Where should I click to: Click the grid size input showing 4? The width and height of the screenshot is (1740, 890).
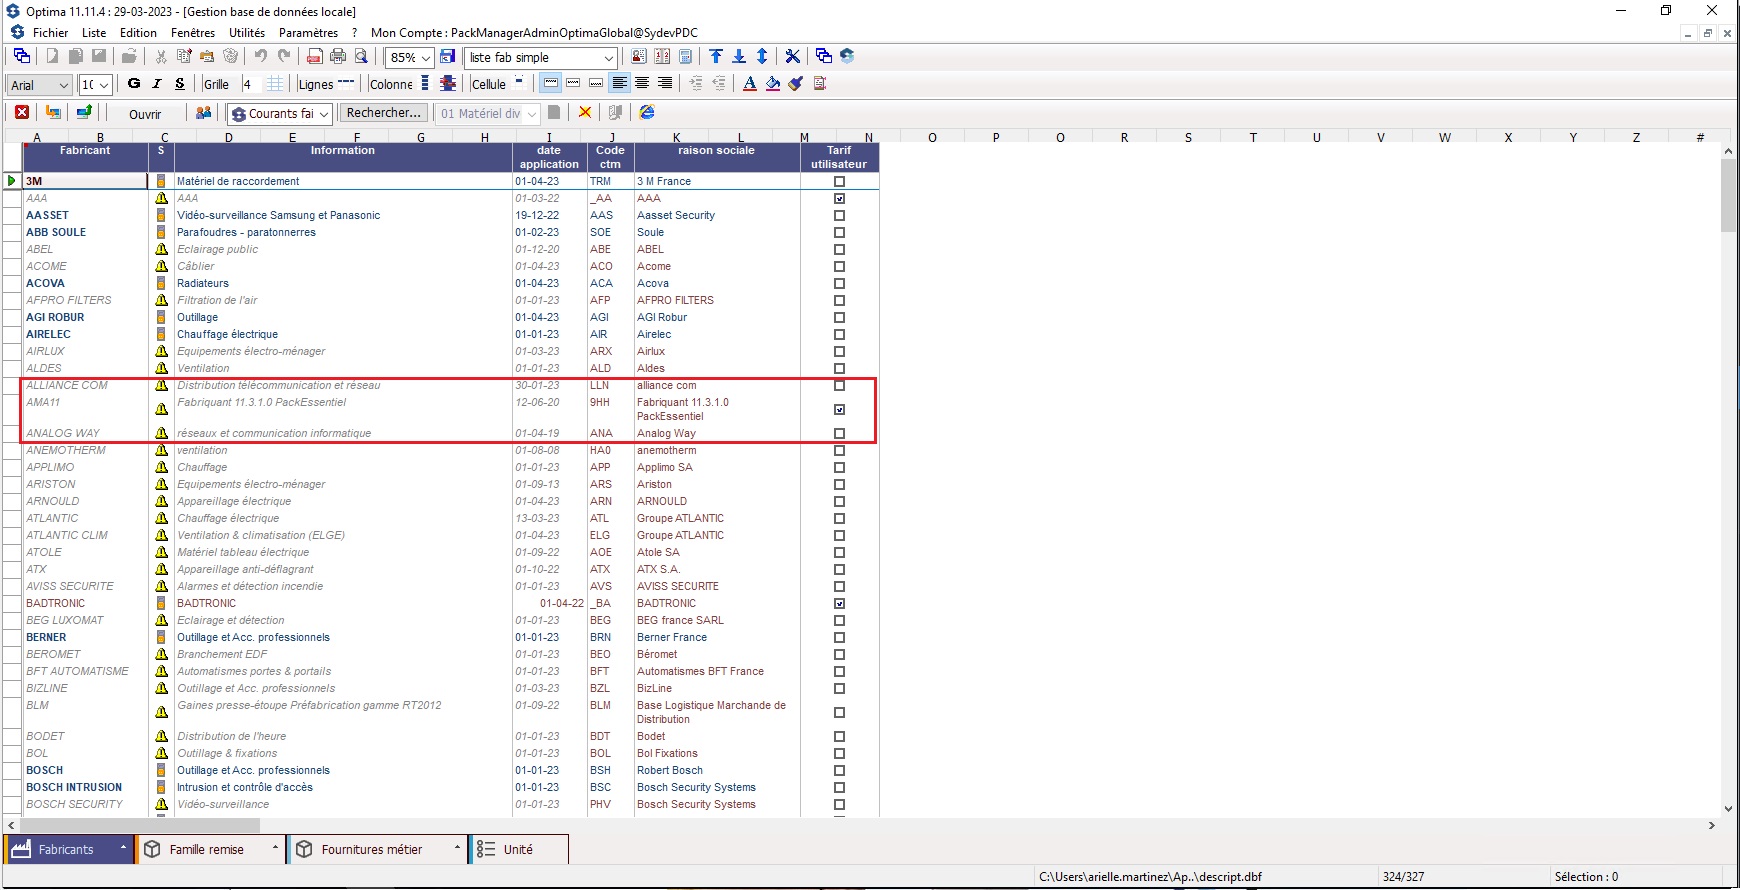(251, 85)
